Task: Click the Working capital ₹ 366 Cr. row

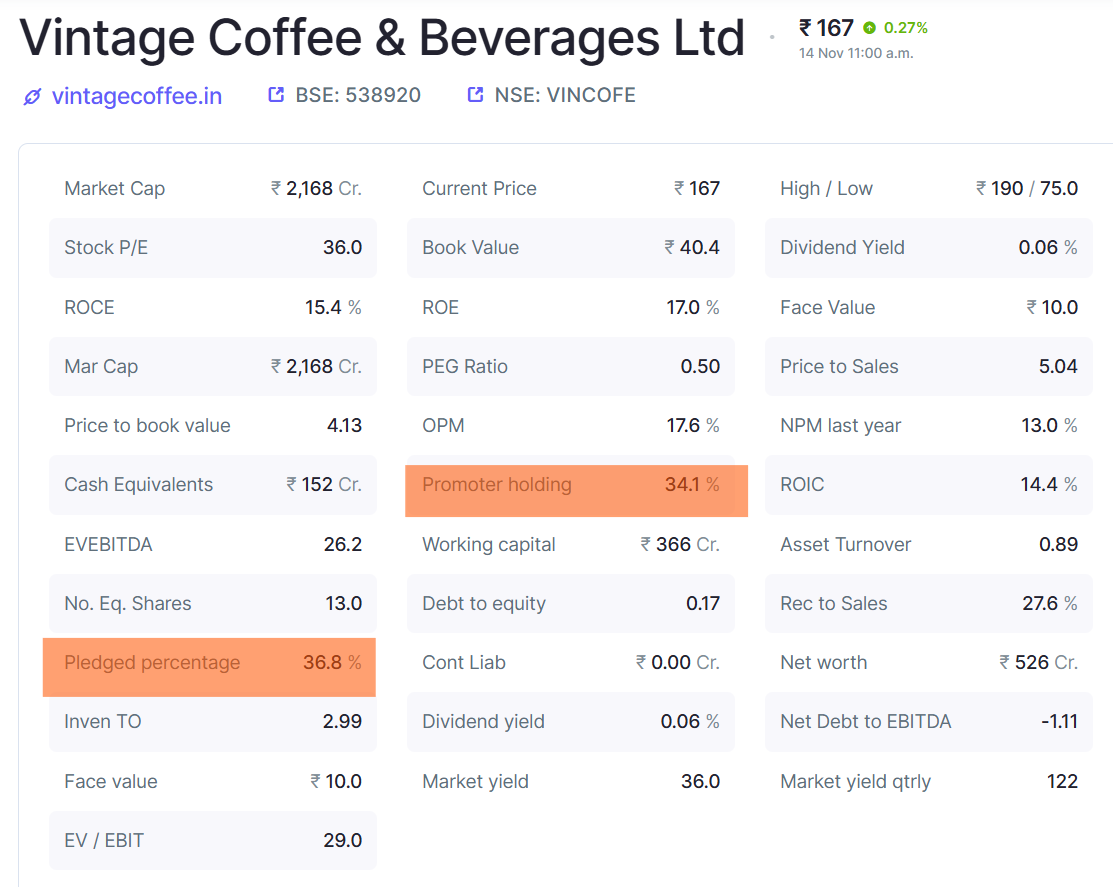Action: point(571,544)
